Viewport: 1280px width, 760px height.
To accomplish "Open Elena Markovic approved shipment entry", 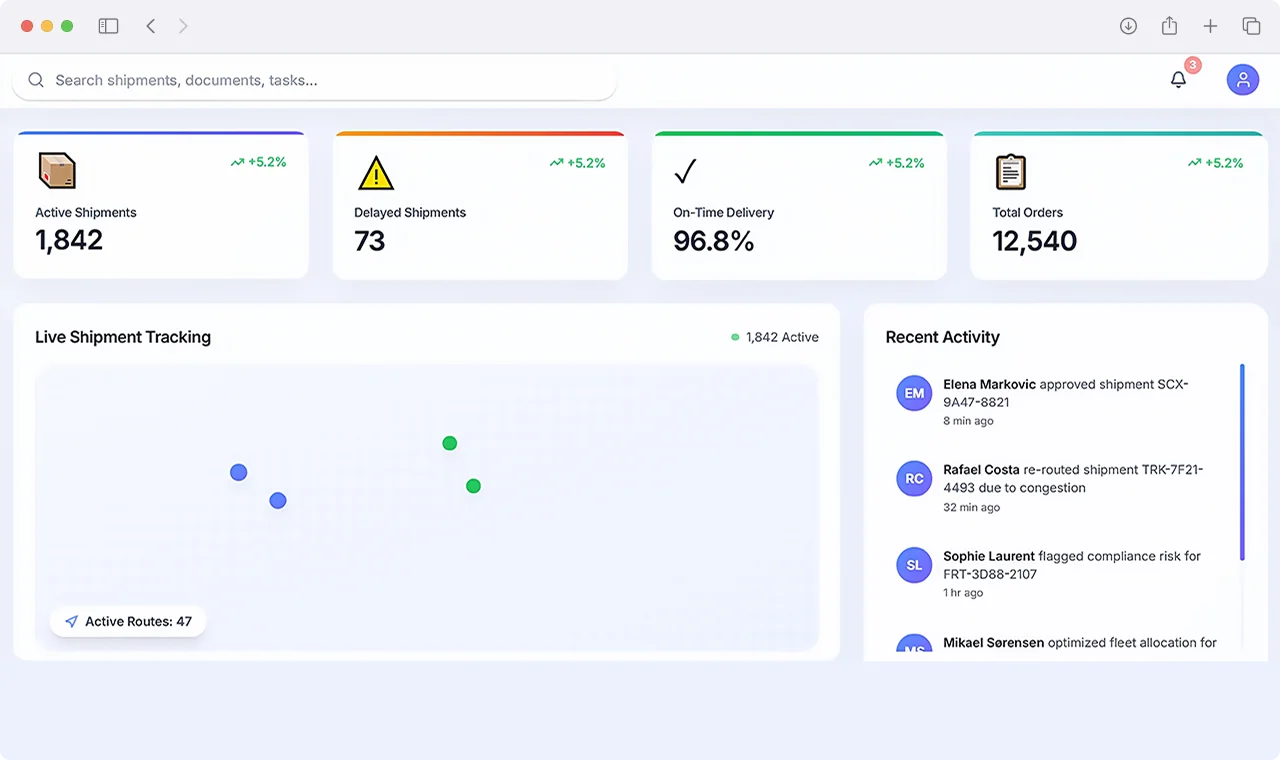I will [x=1060, y=401].
